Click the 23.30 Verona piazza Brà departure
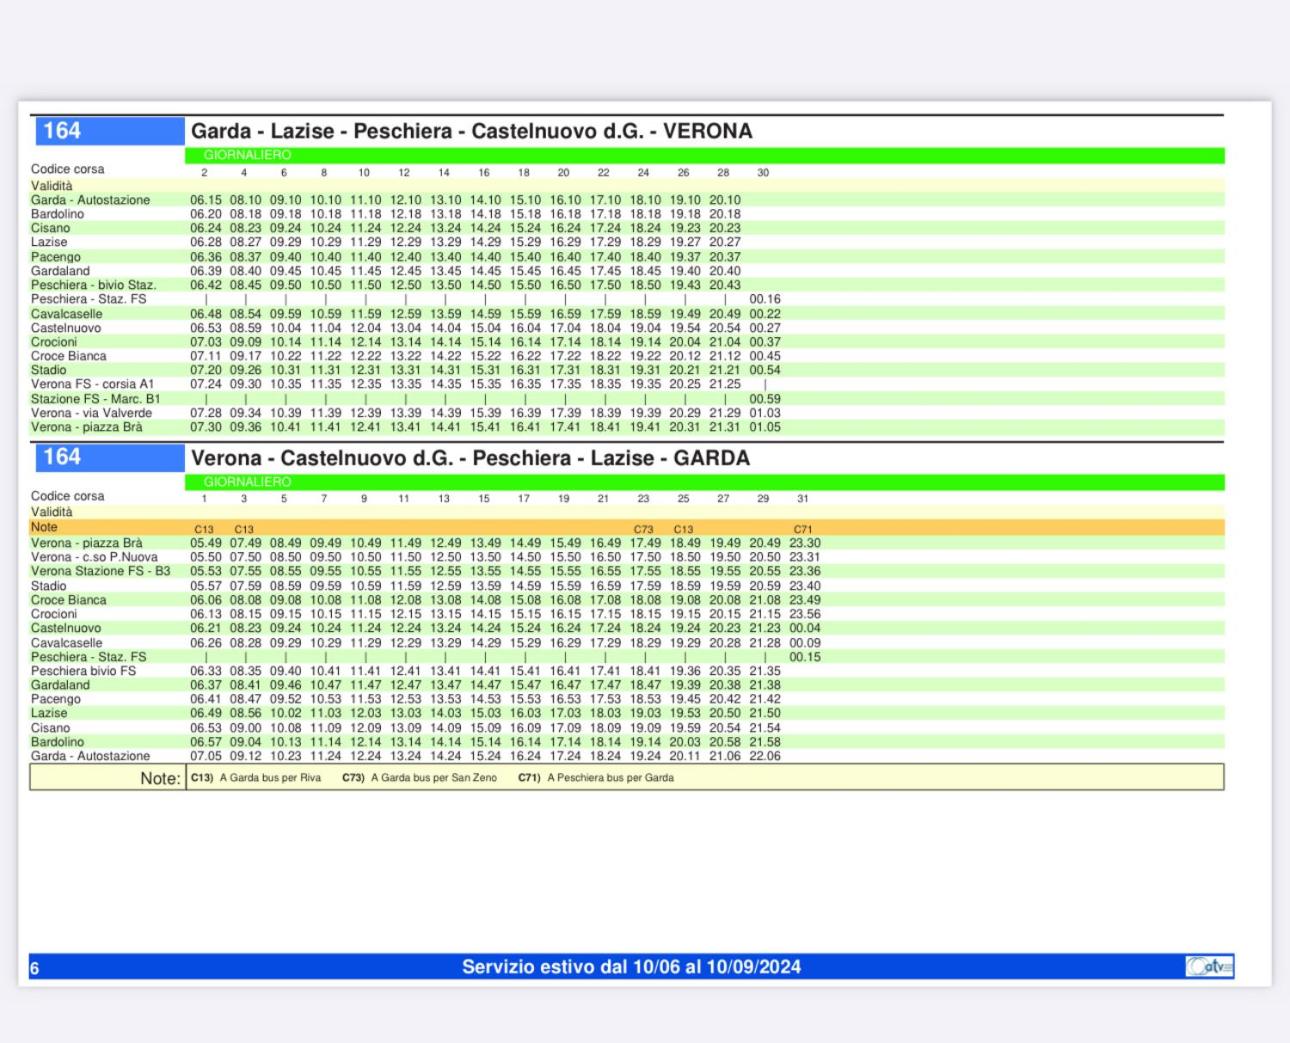The image size is (1290, 1043). [x=805, y=543]
